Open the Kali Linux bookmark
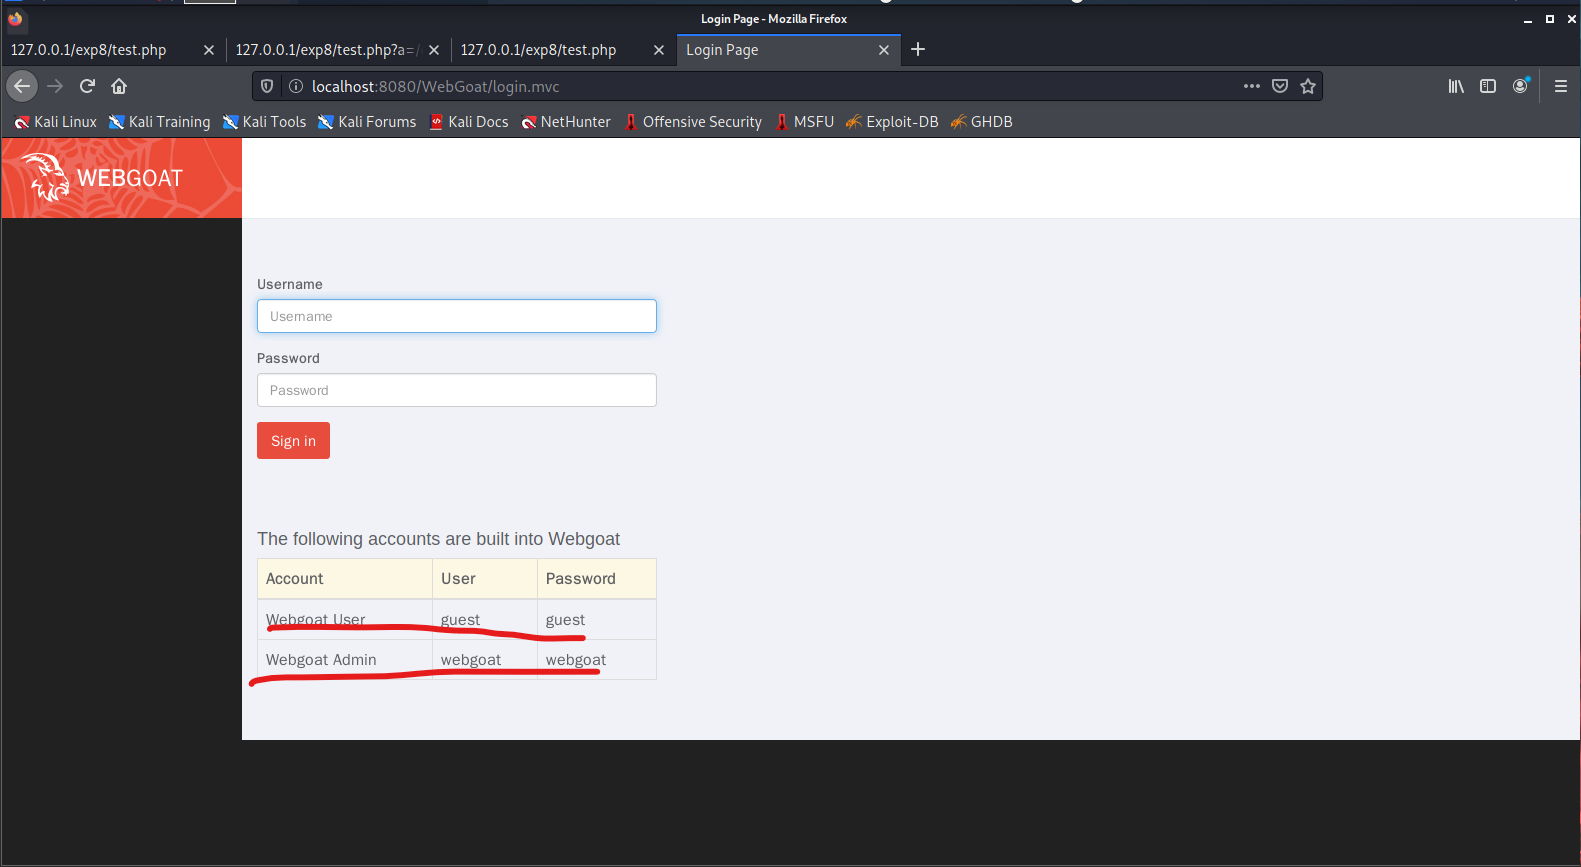Viewport: 1581px width, 867px height. pyautogui.click(x=55, y=122)
